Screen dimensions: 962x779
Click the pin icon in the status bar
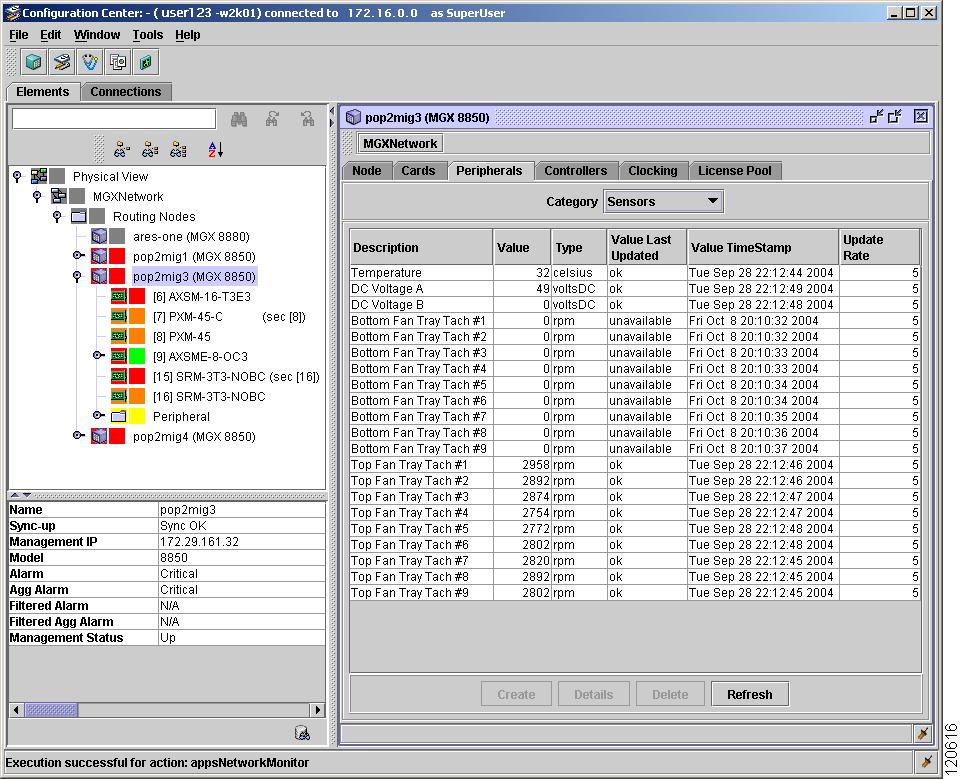(x=927, y=762)
